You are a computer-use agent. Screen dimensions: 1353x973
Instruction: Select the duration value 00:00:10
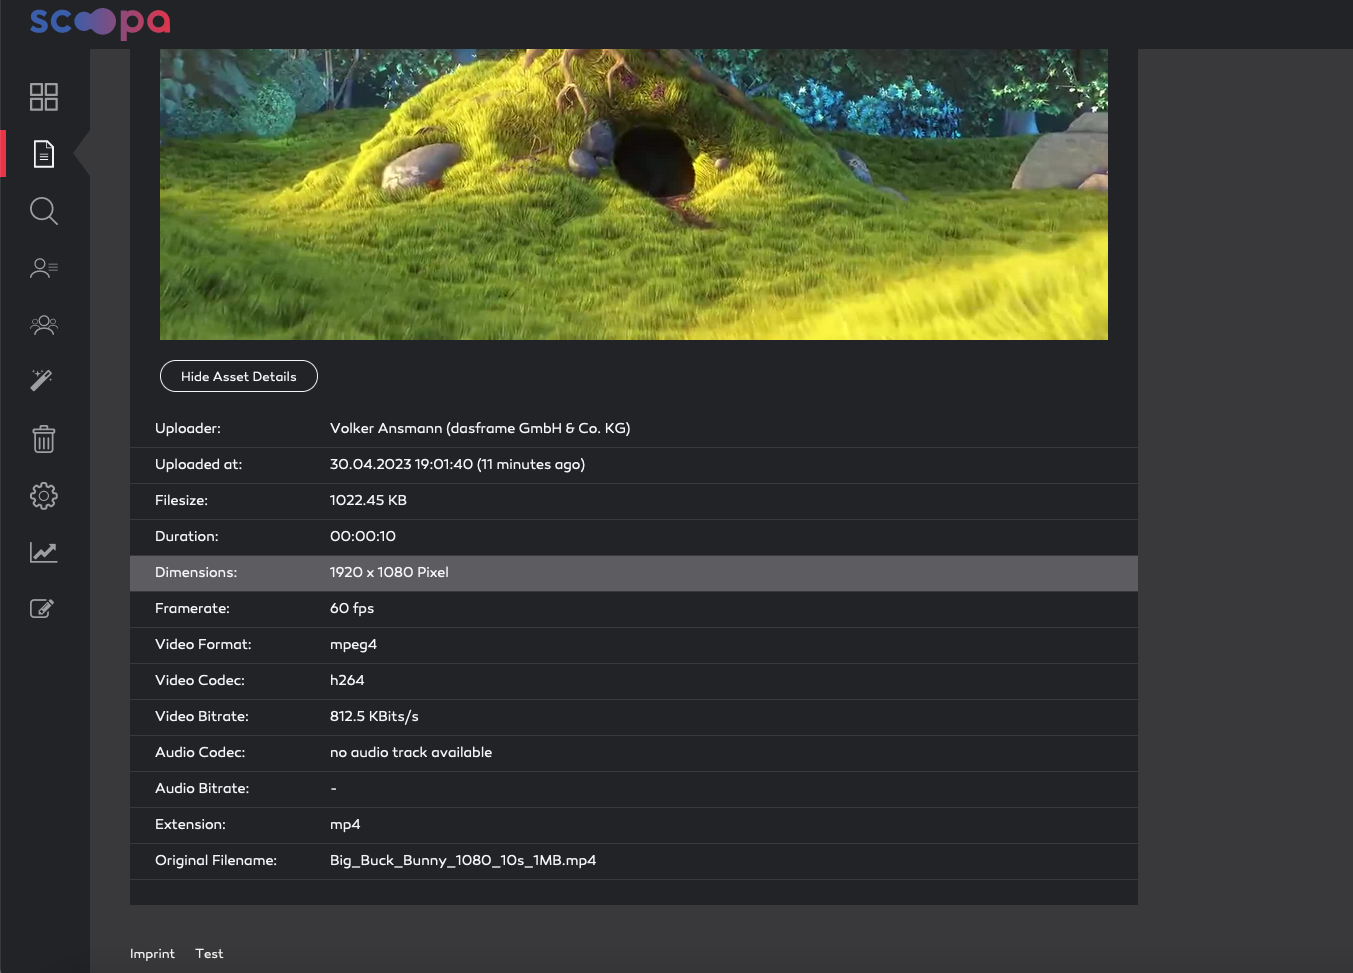[x=363, y=536]
